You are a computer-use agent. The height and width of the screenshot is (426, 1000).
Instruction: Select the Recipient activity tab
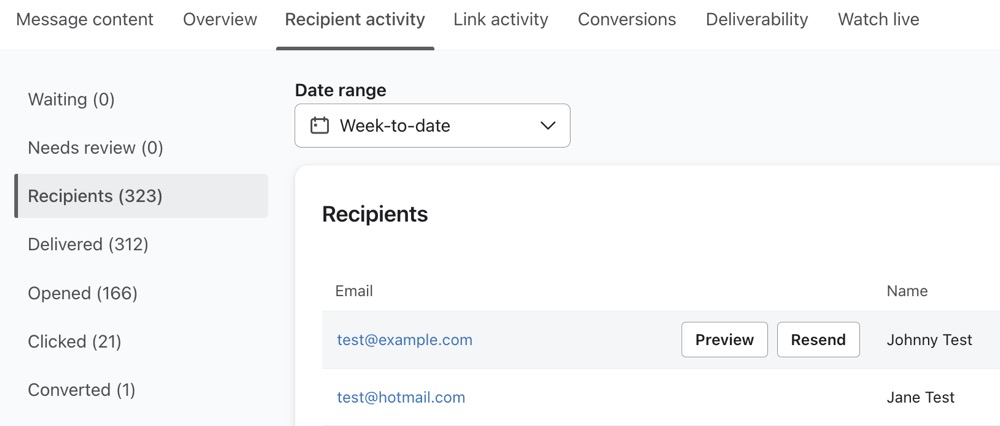tap(355, 19)
